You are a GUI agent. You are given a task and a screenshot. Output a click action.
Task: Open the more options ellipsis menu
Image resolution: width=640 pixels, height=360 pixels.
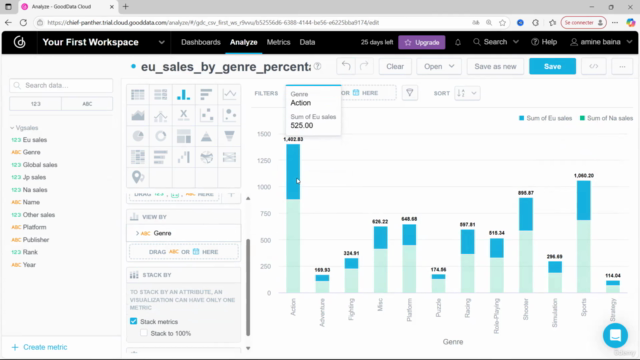click(x=622, y=67)
